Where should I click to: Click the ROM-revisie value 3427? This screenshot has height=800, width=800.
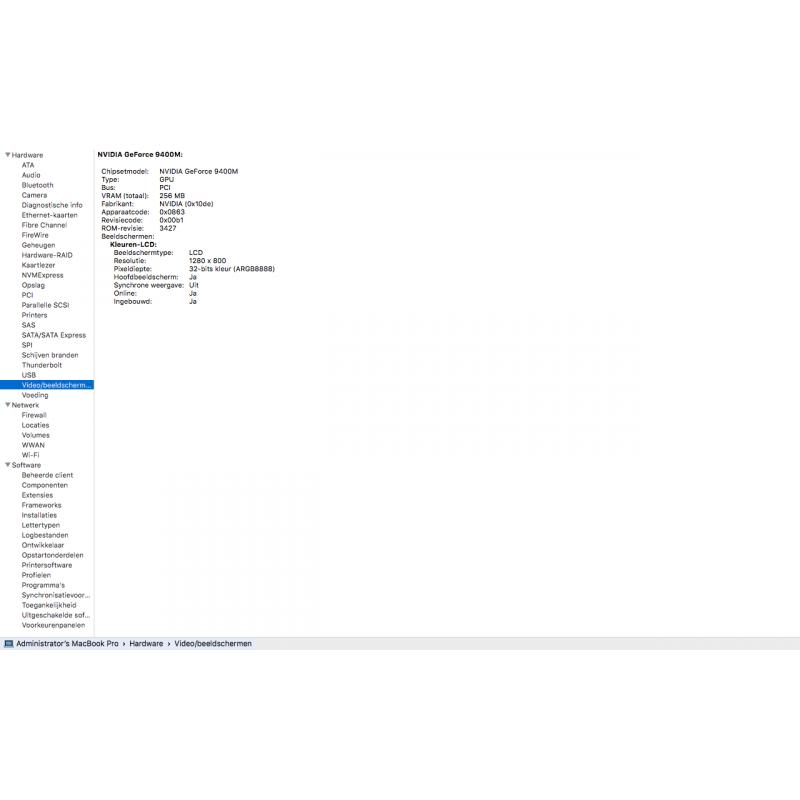coord(168,228)
